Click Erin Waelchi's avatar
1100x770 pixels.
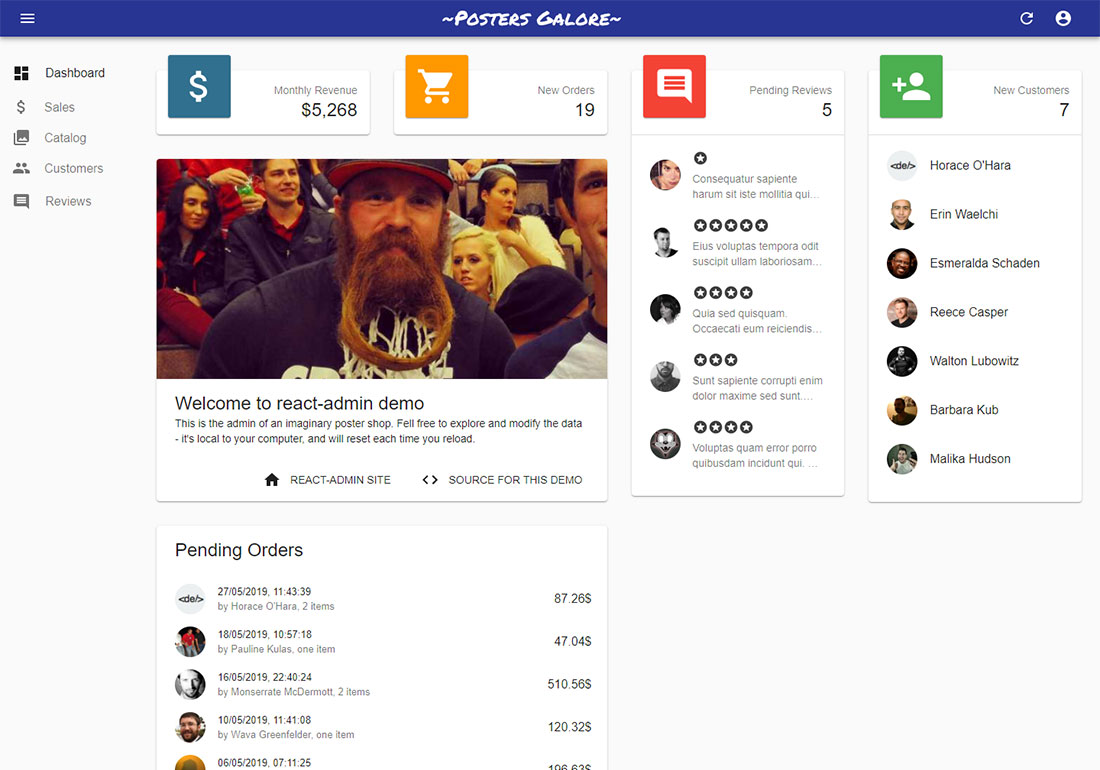tap(902, 215)
